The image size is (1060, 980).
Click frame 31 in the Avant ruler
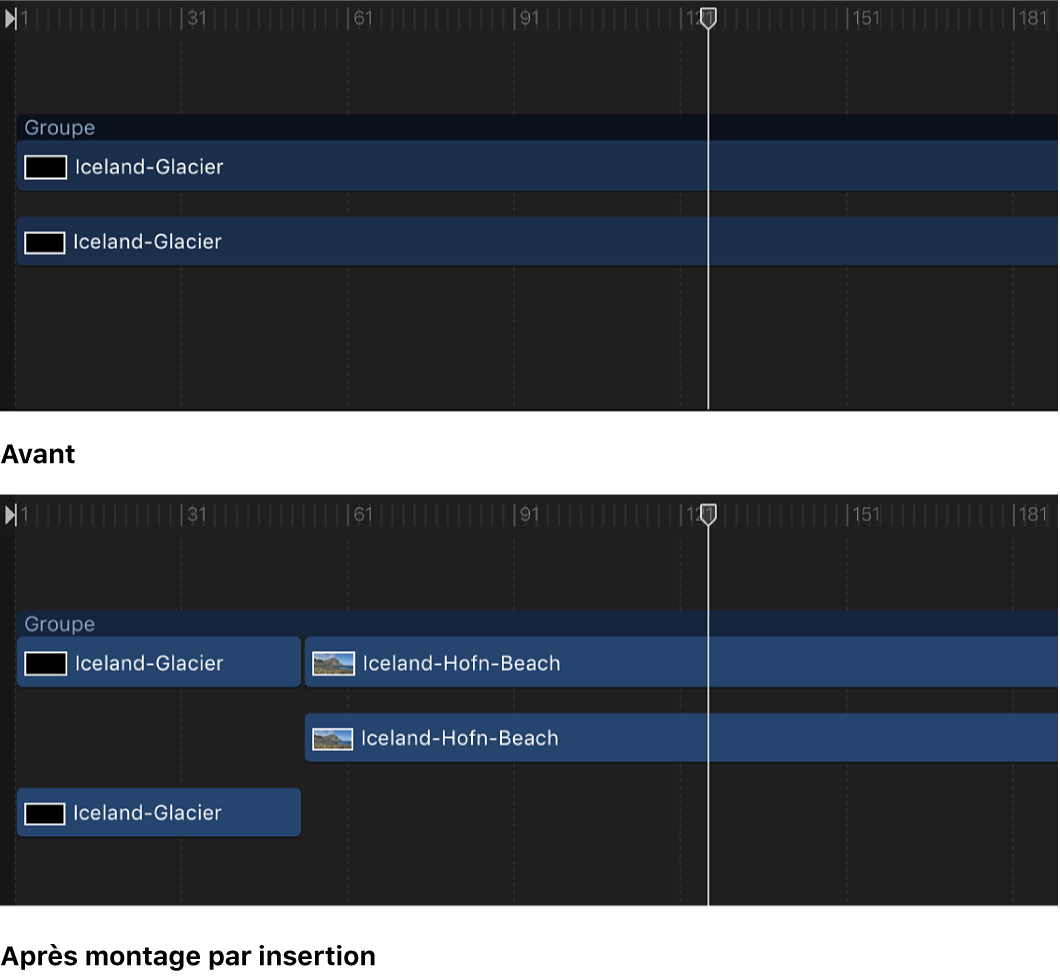(x=197, y=18)
